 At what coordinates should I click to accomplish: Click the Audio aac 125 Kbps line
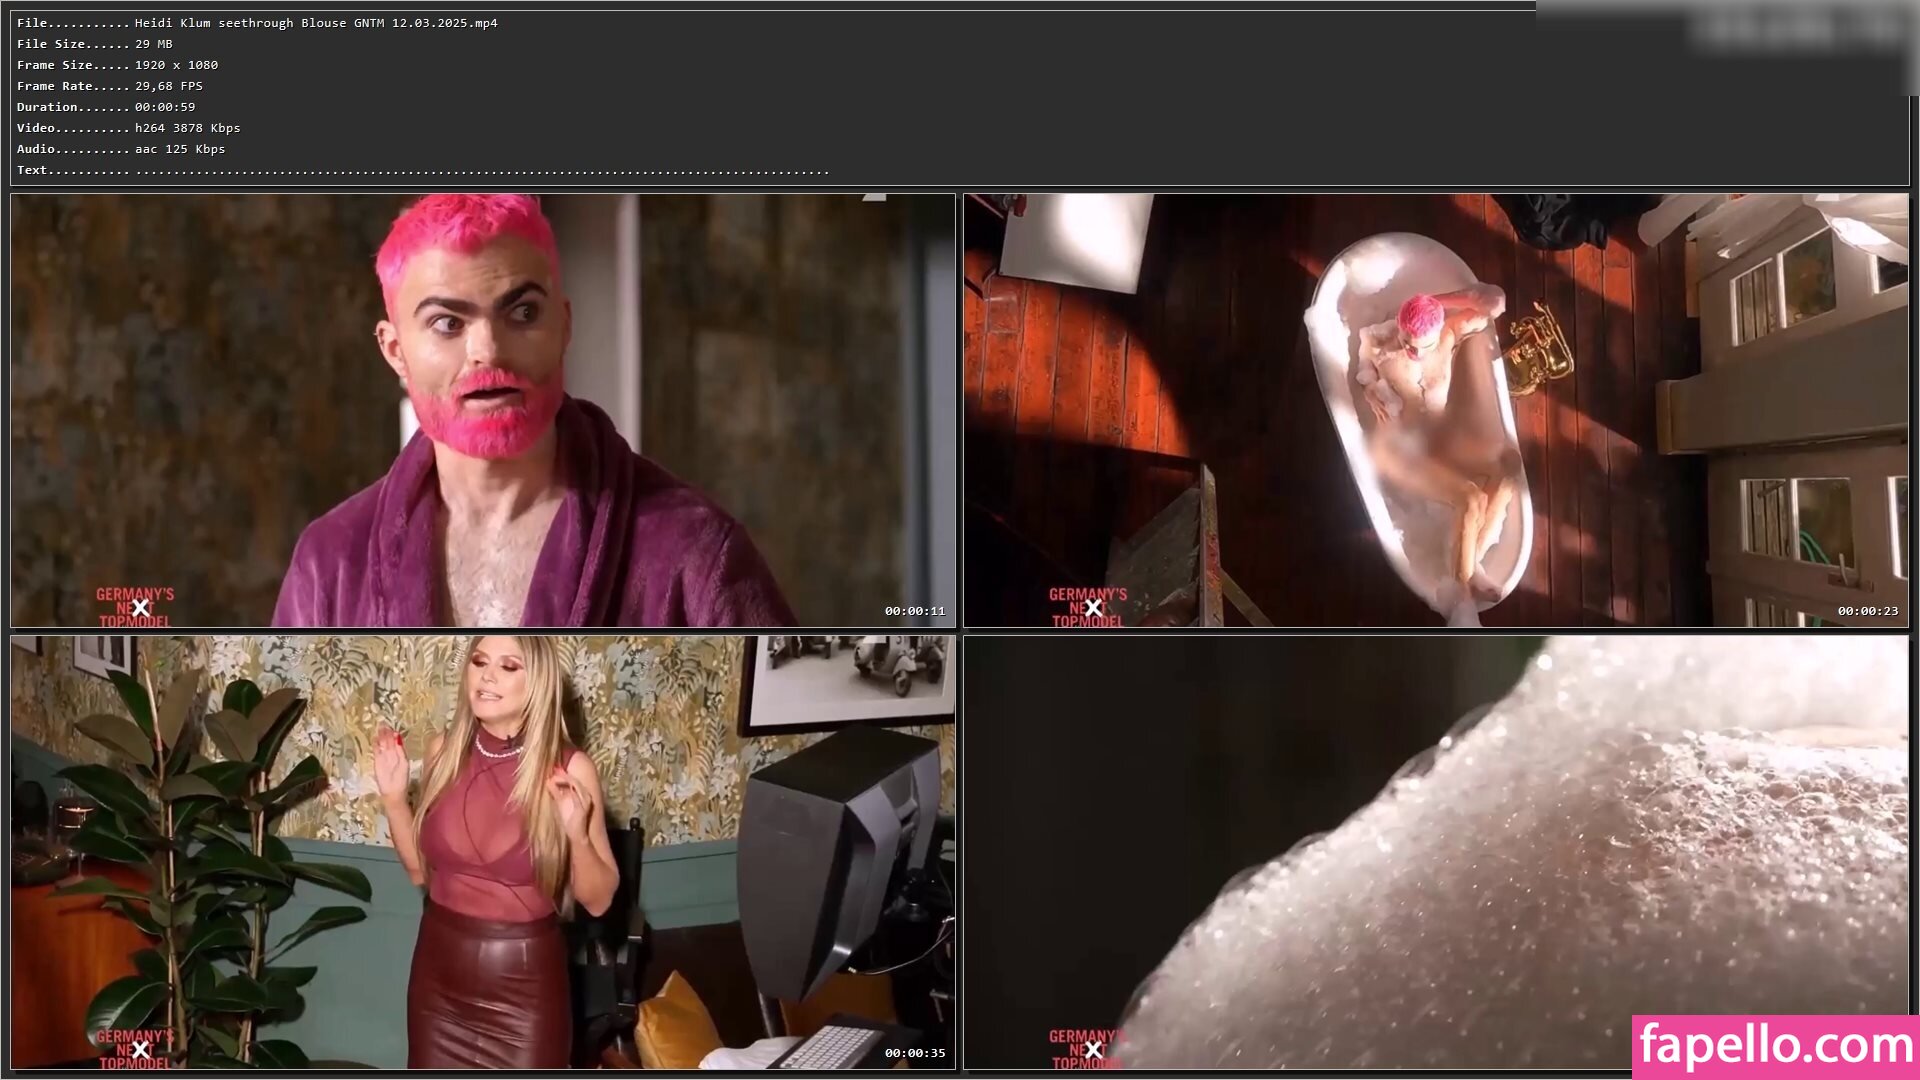point(121,149)
